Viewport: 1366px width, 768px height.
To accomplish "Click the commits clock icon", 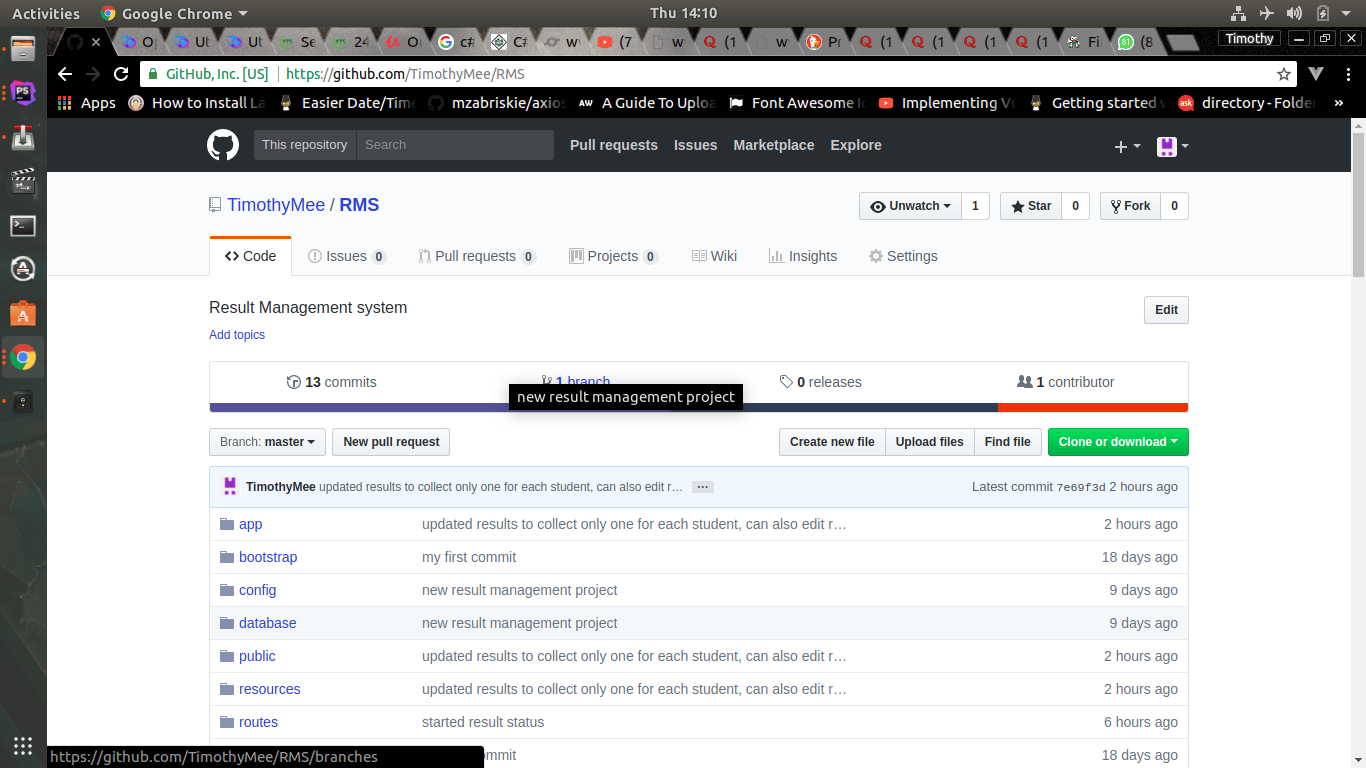I will 294,382.
